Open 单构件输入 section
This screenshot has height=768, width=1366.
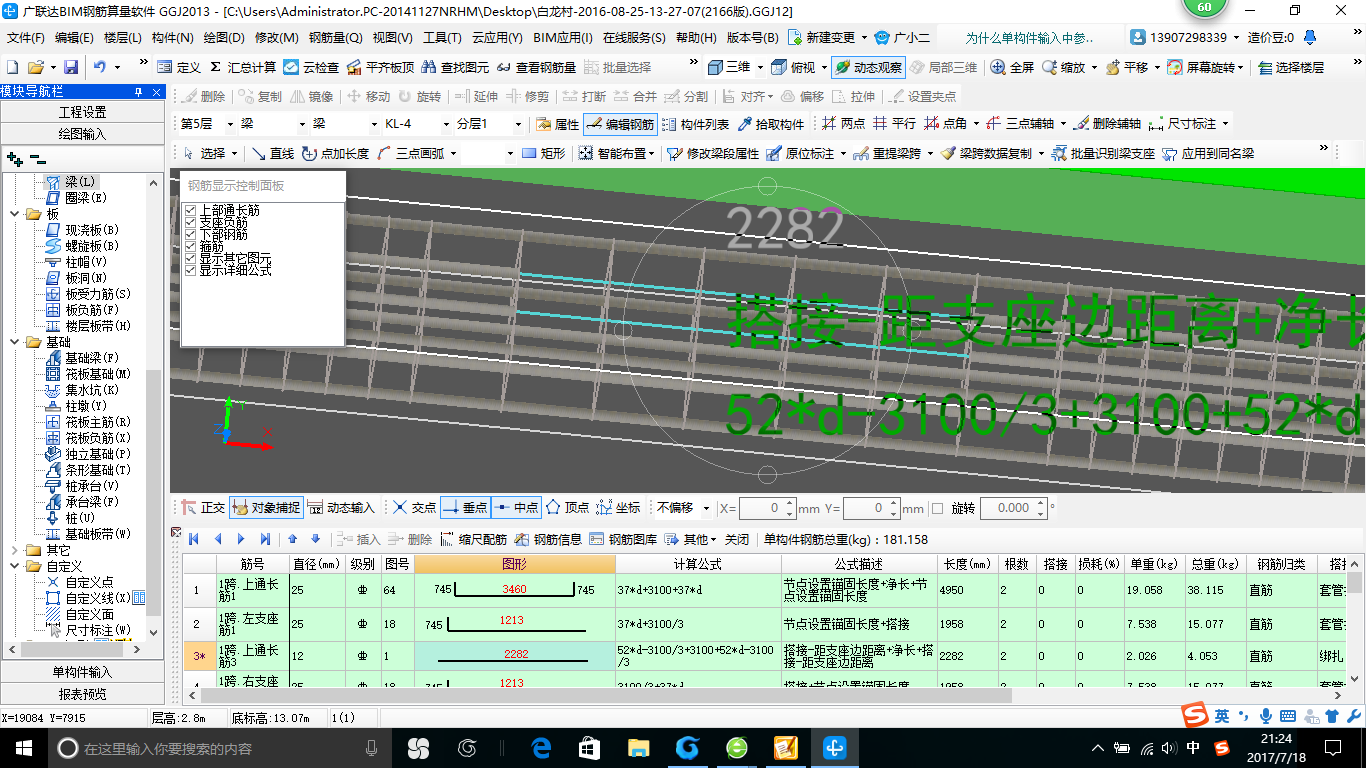coord(82,672)
